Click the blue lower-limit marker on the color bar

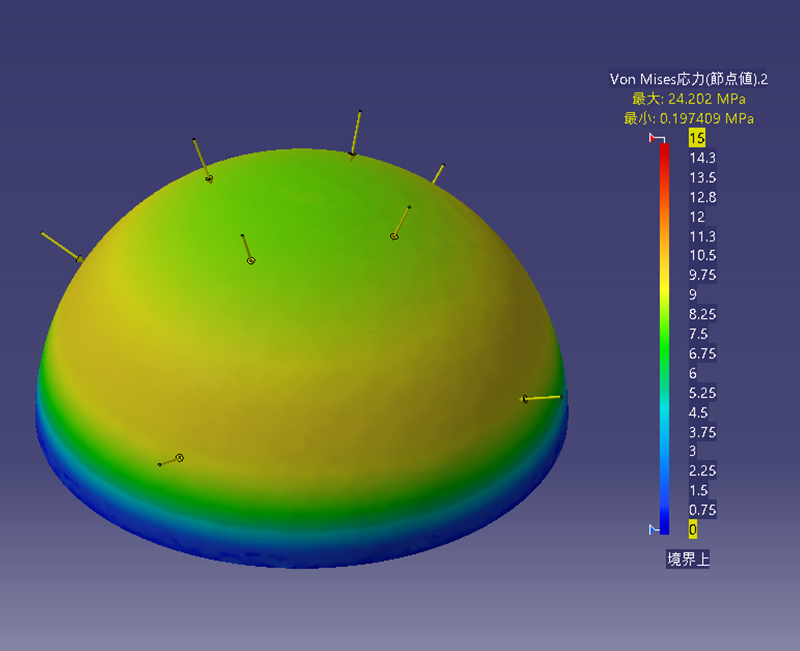[x=656, y=528]
